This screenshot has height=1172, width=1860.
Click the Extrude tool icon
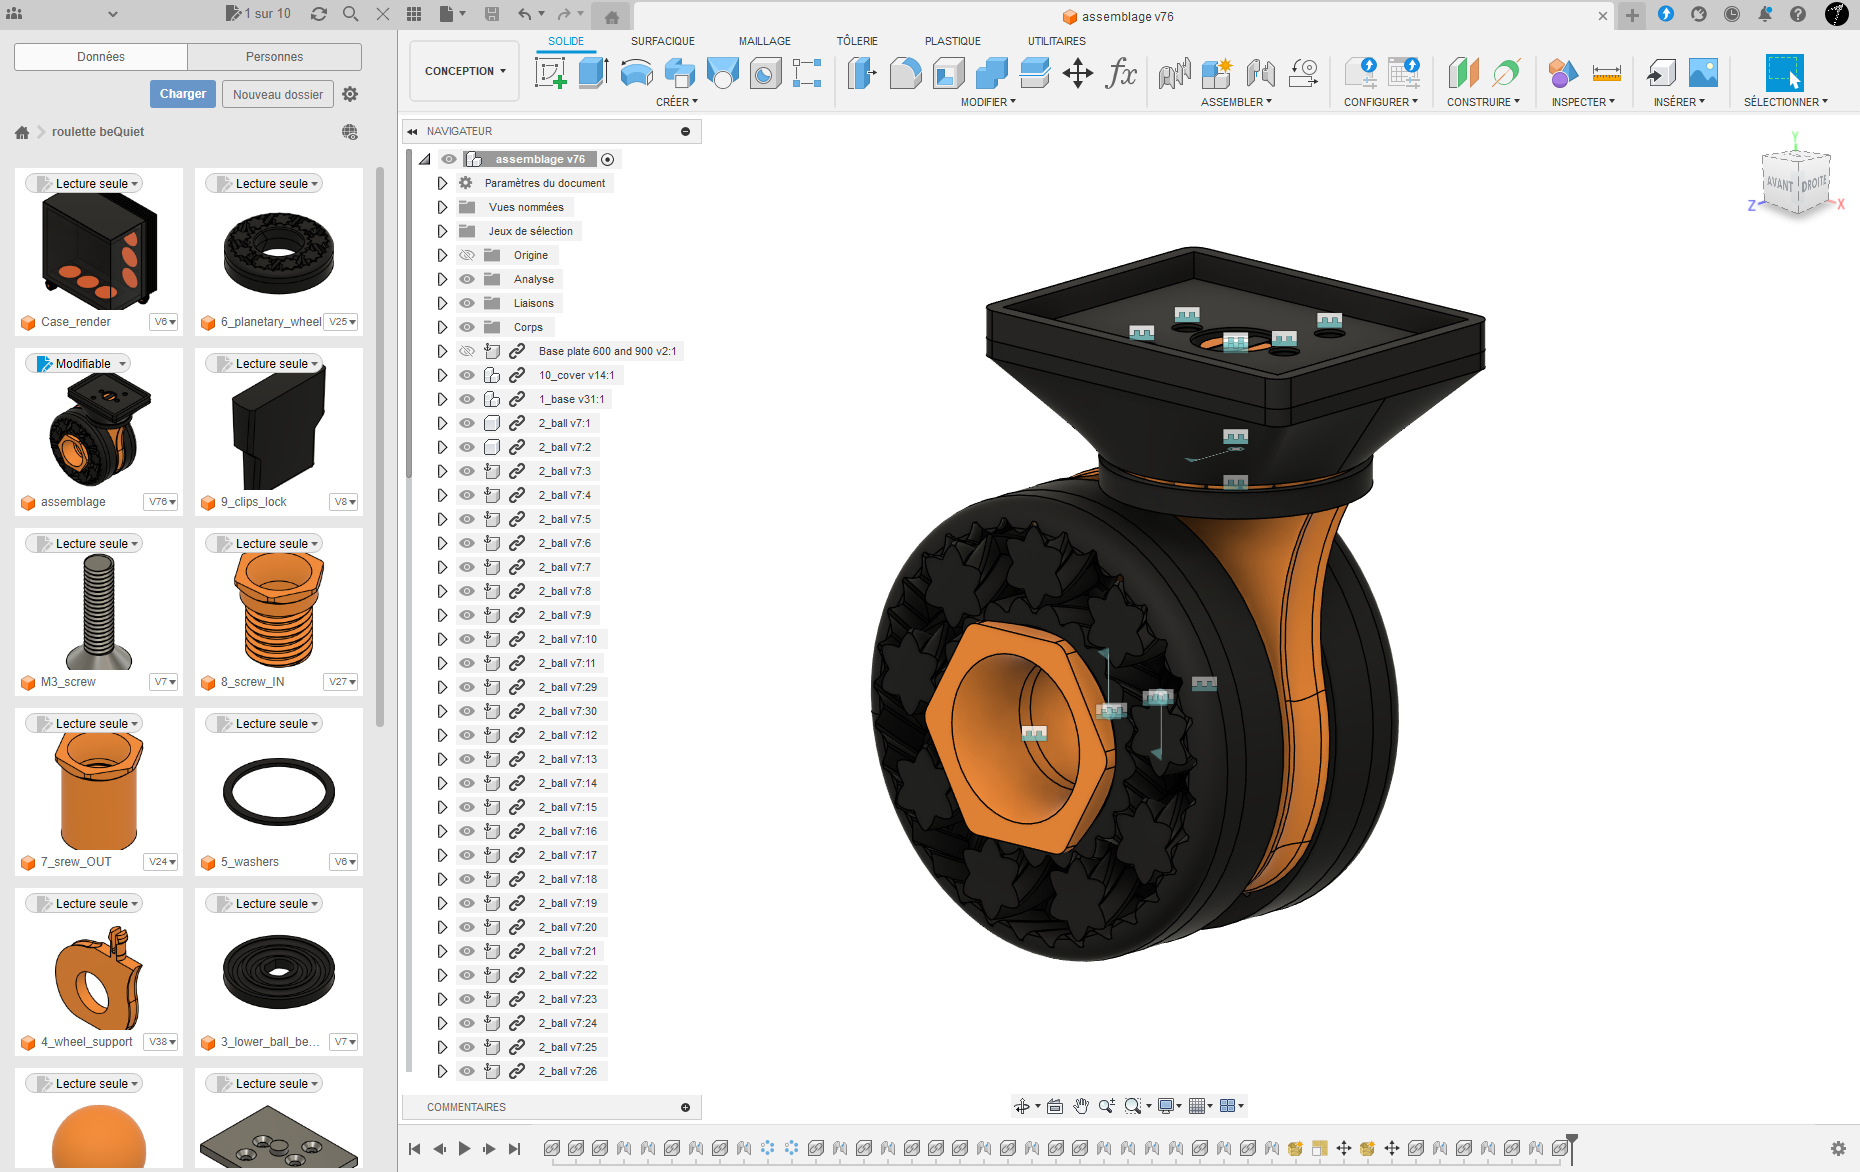tap(593, 73)
